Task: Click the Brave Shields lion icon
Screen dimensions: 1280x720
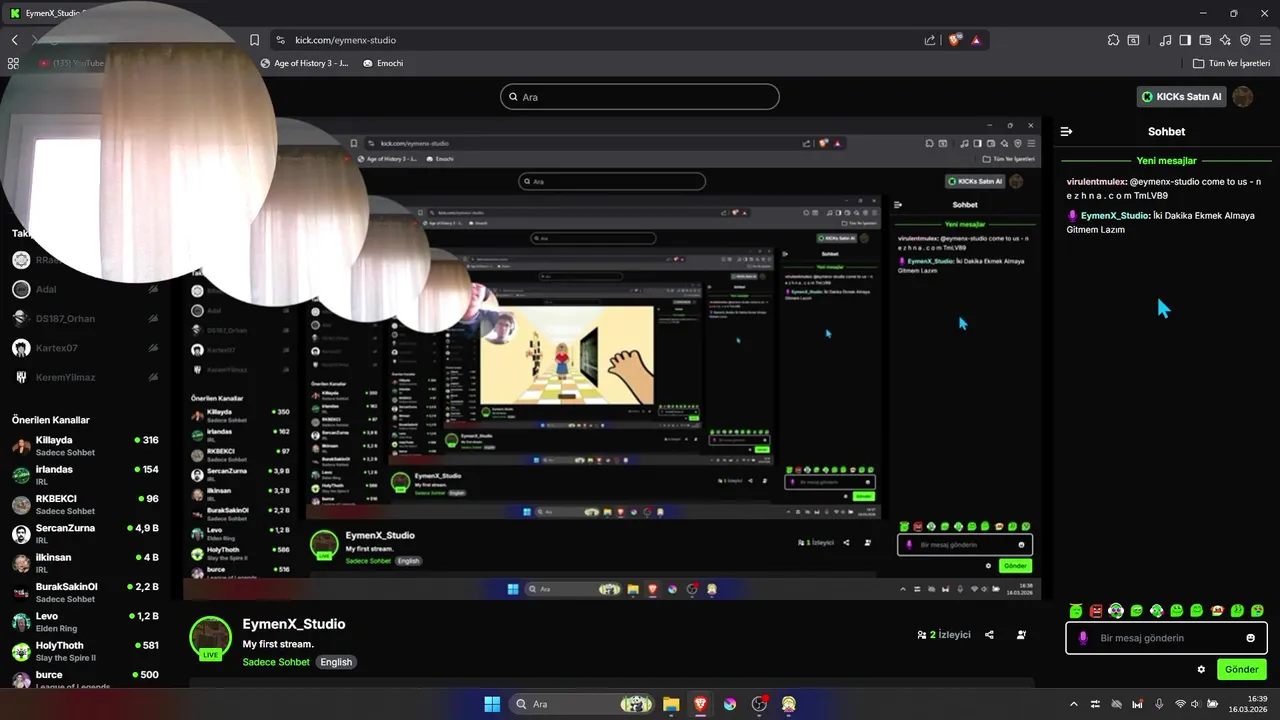Action: pos(954,40)
